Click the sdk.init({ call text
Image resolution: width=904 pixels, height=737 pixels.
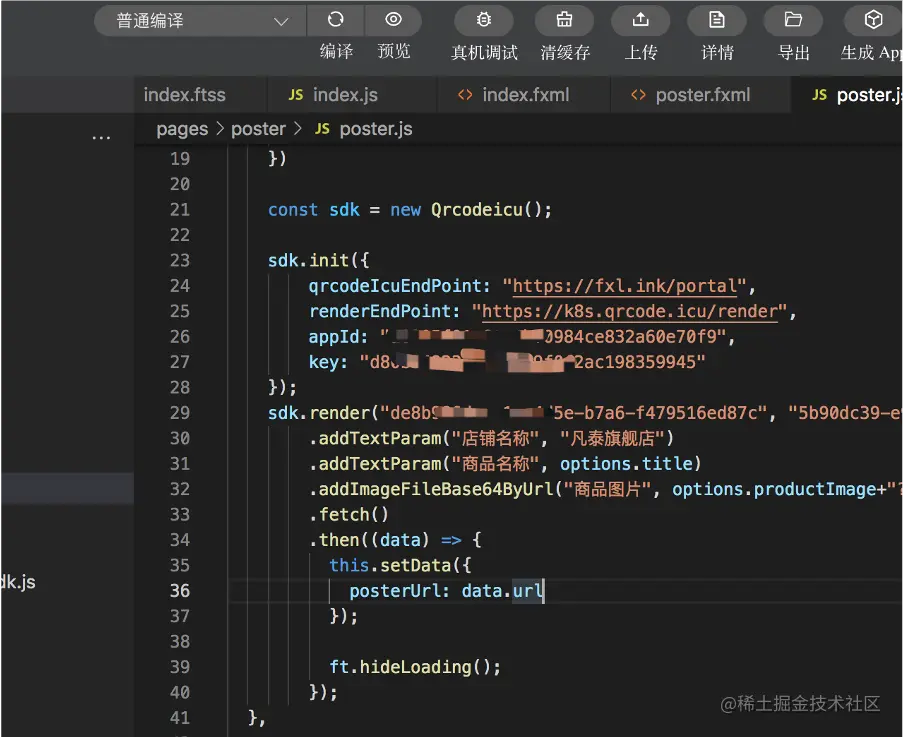click(318, 261)
